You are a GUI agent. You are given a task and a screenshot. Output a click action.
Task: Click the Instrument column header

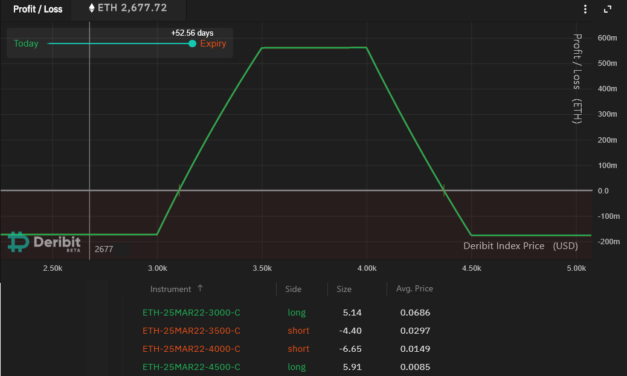[171, 289]
